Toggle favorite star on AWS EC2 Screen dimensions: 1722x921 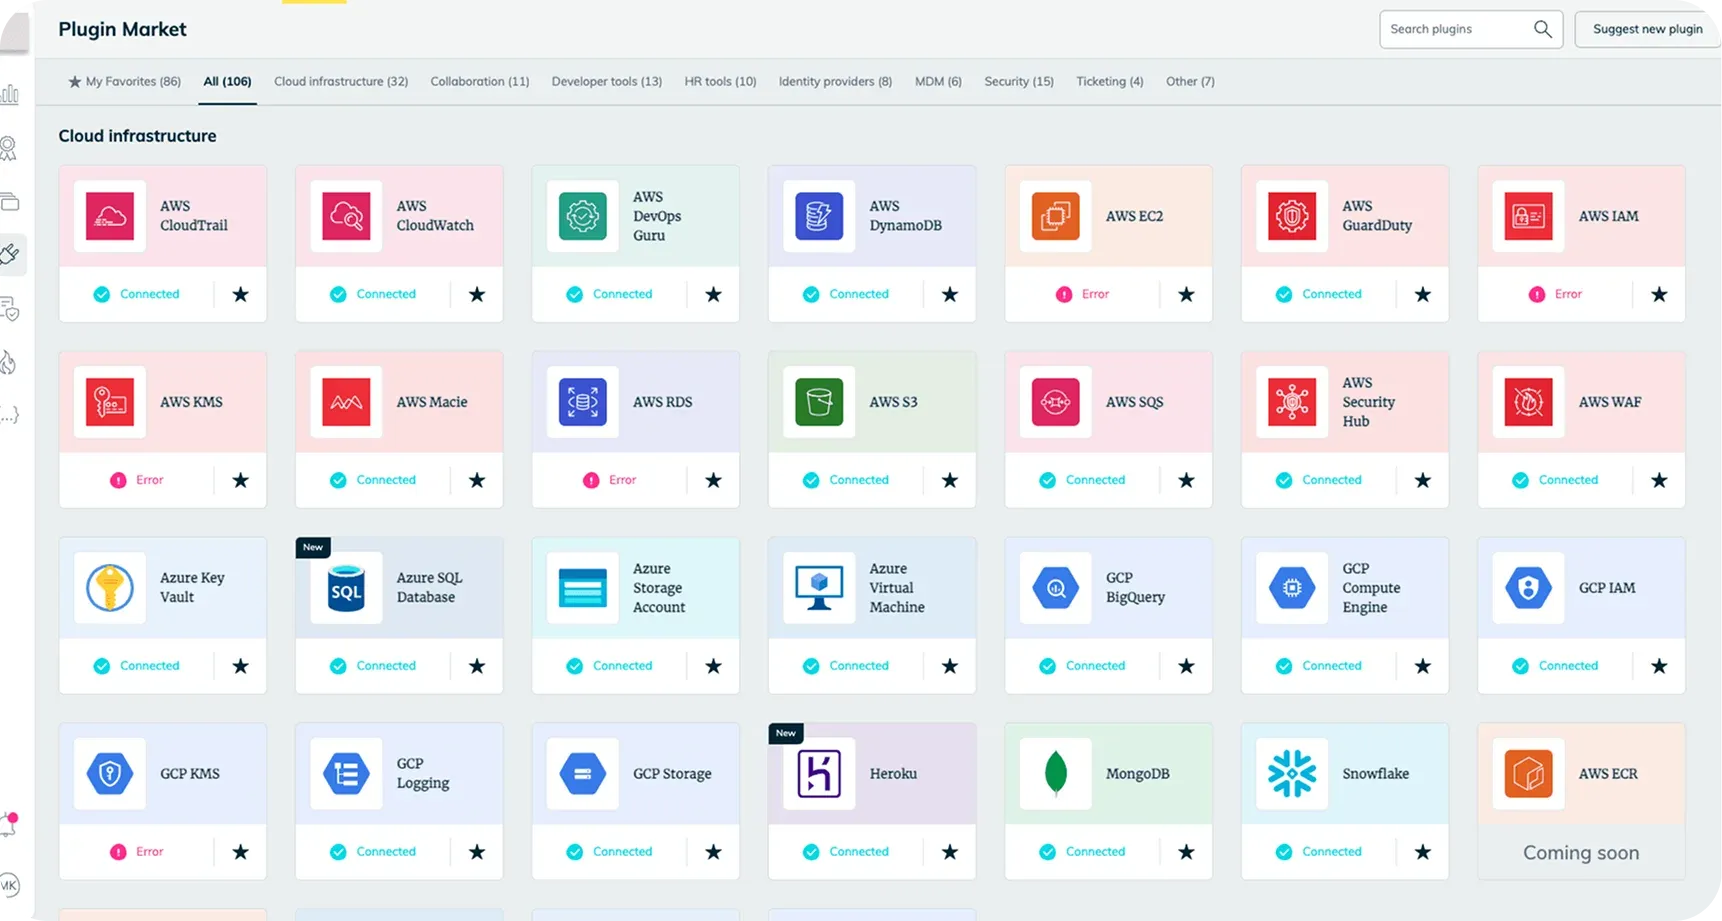tap(1186, 294)
